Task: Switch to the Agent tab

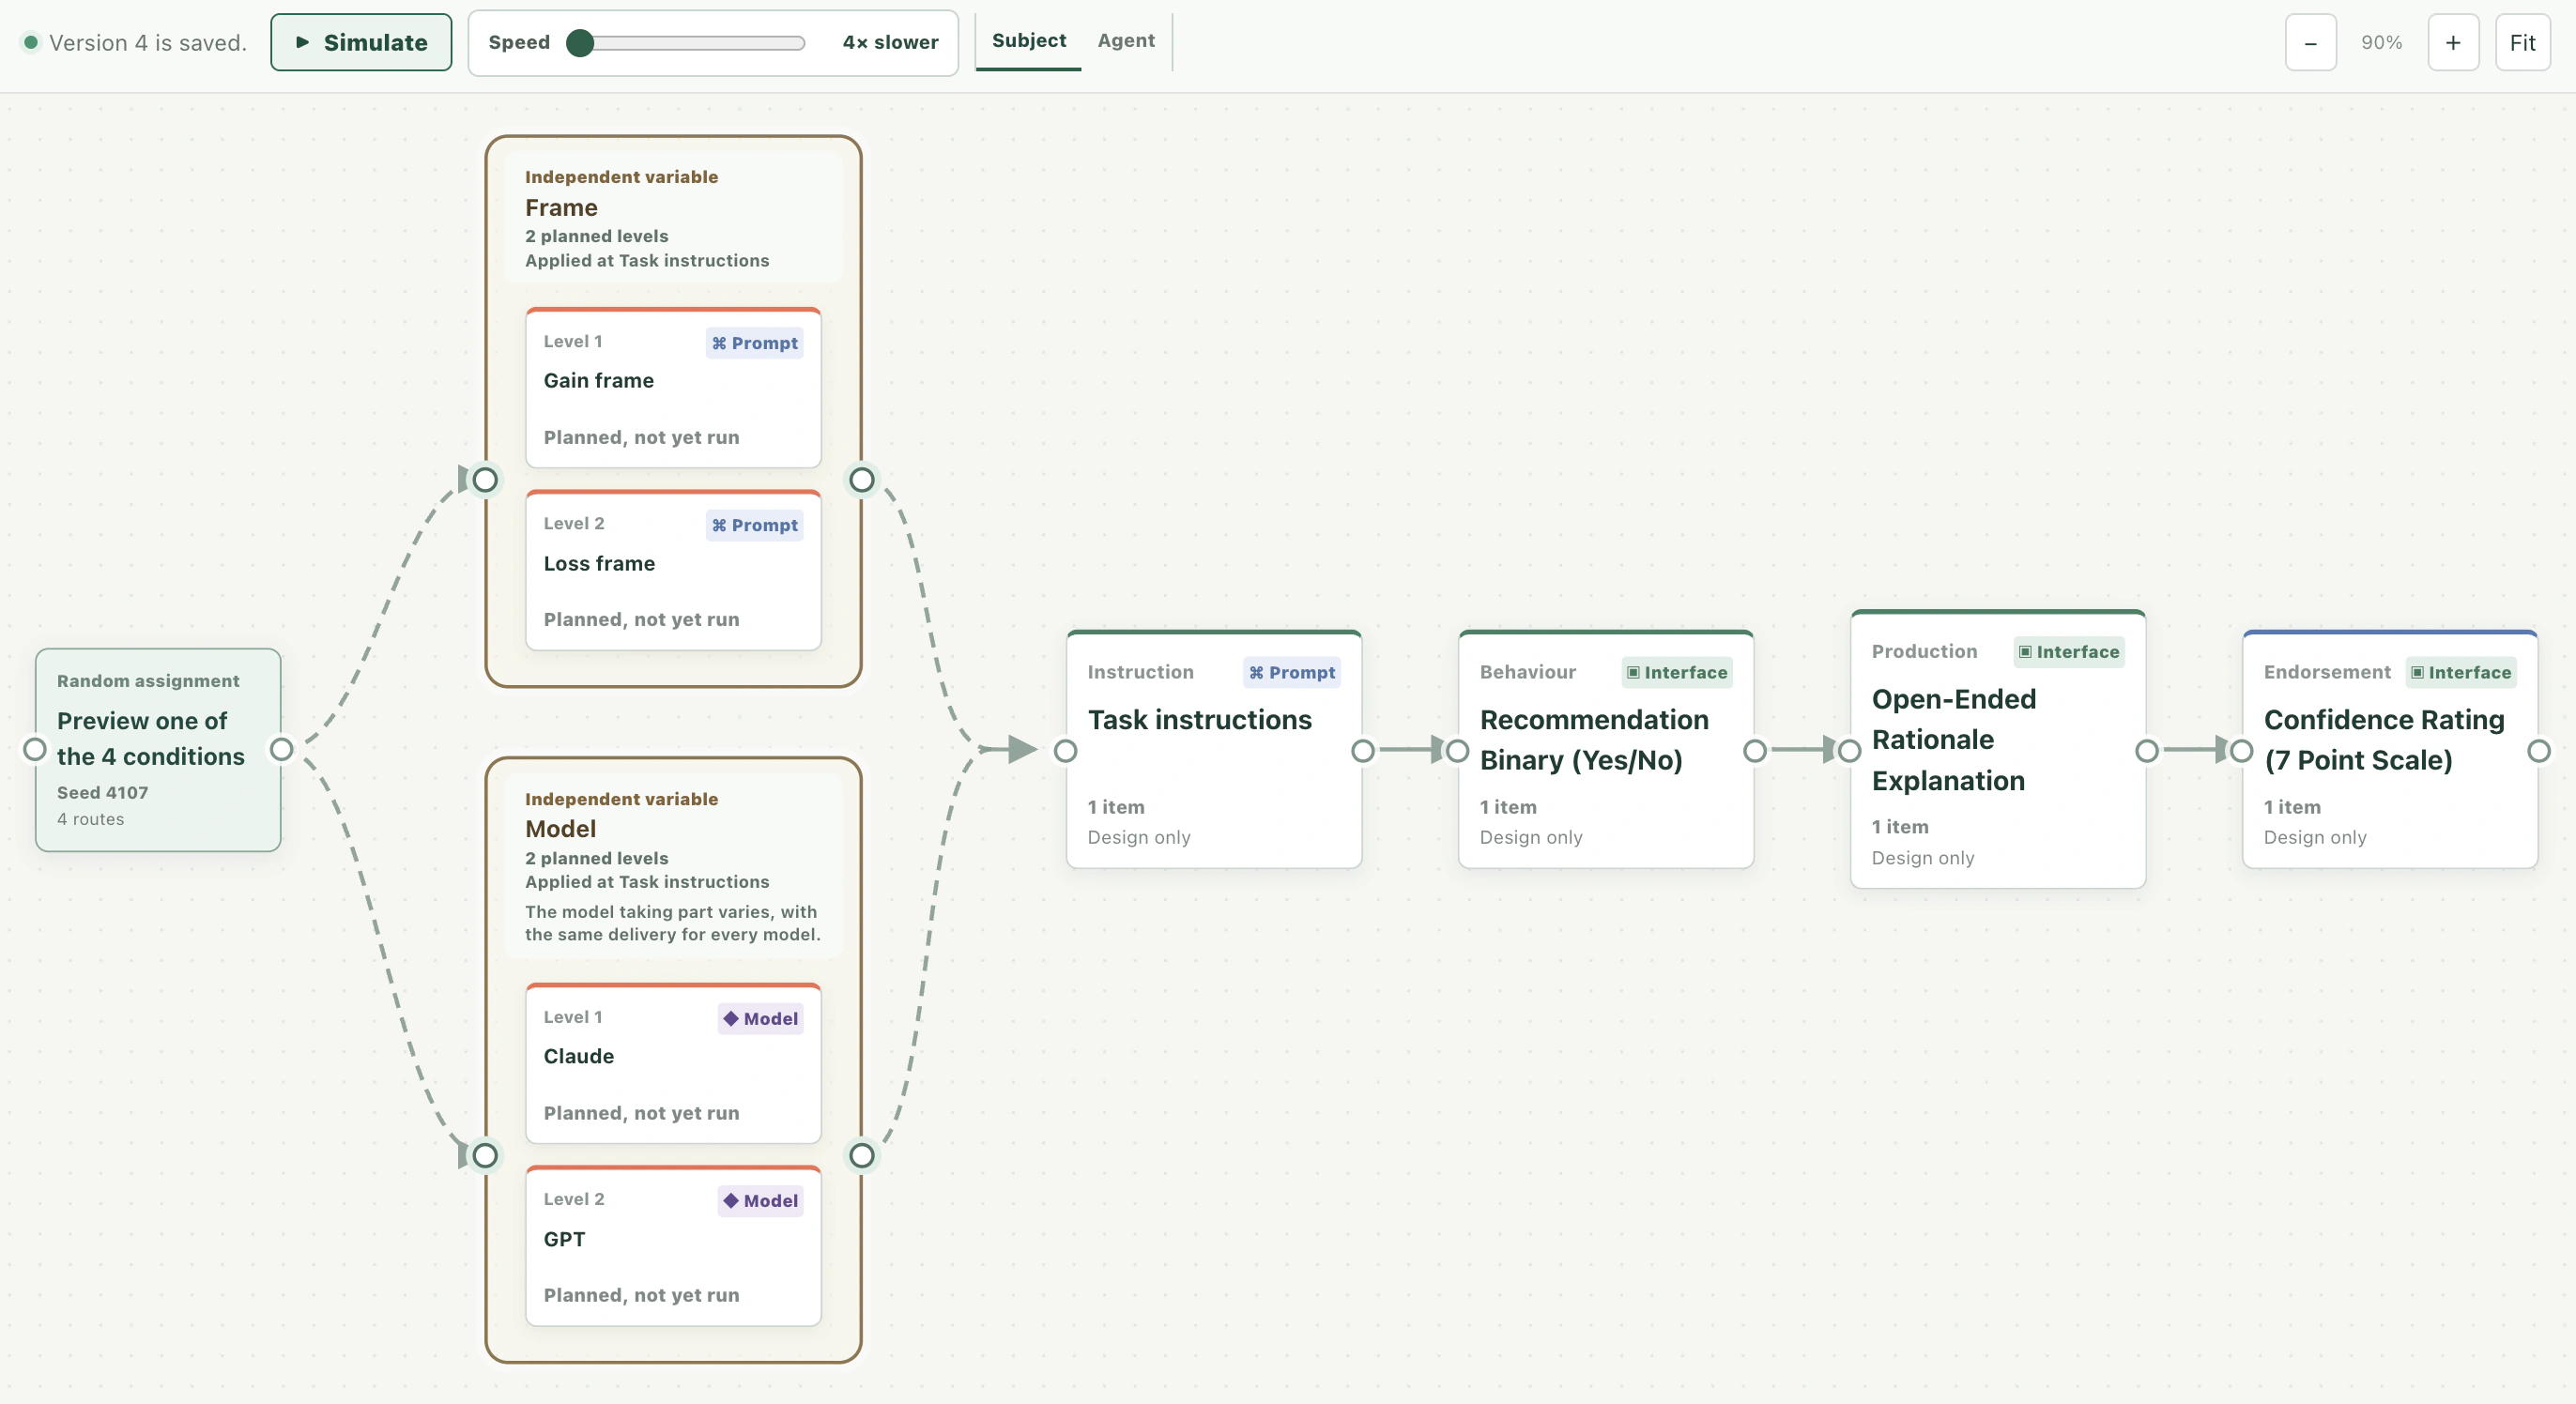Action: (x=1126, y=41)
